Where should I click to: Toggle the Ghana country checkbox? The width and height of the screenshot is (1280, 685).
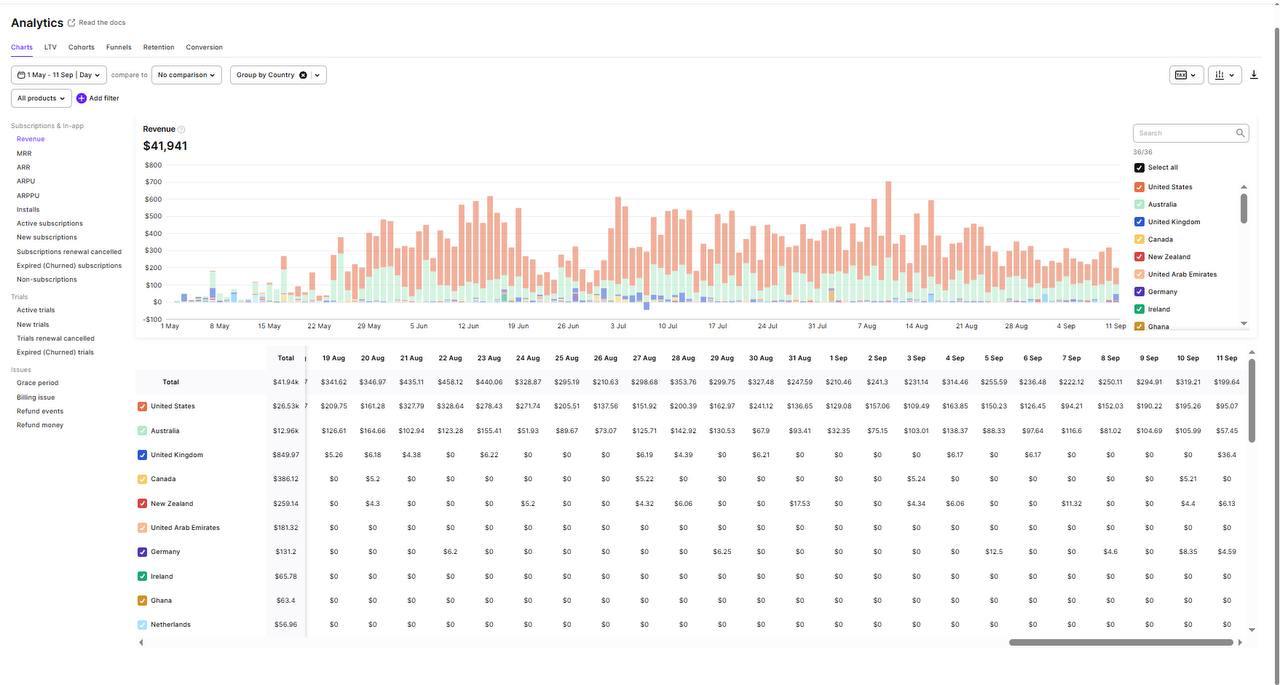pos(1137,323)
